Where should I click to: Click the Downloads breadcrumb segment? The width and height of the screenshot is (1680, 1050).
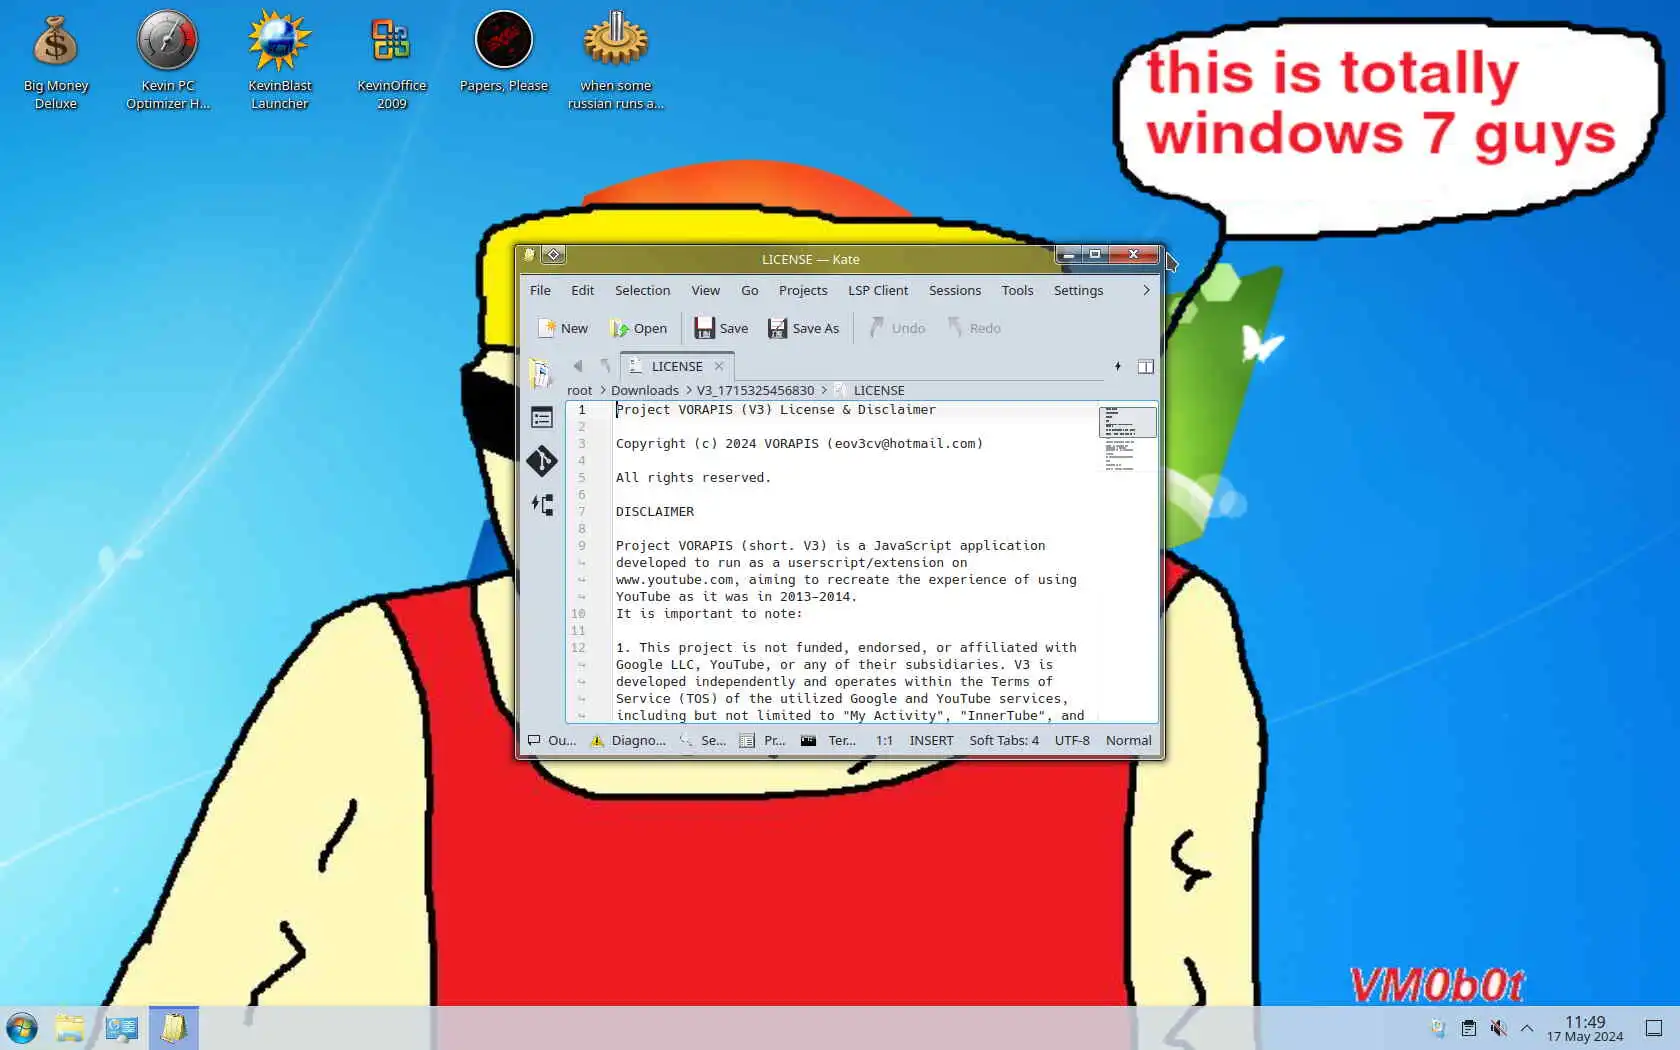tap(644, 390)
